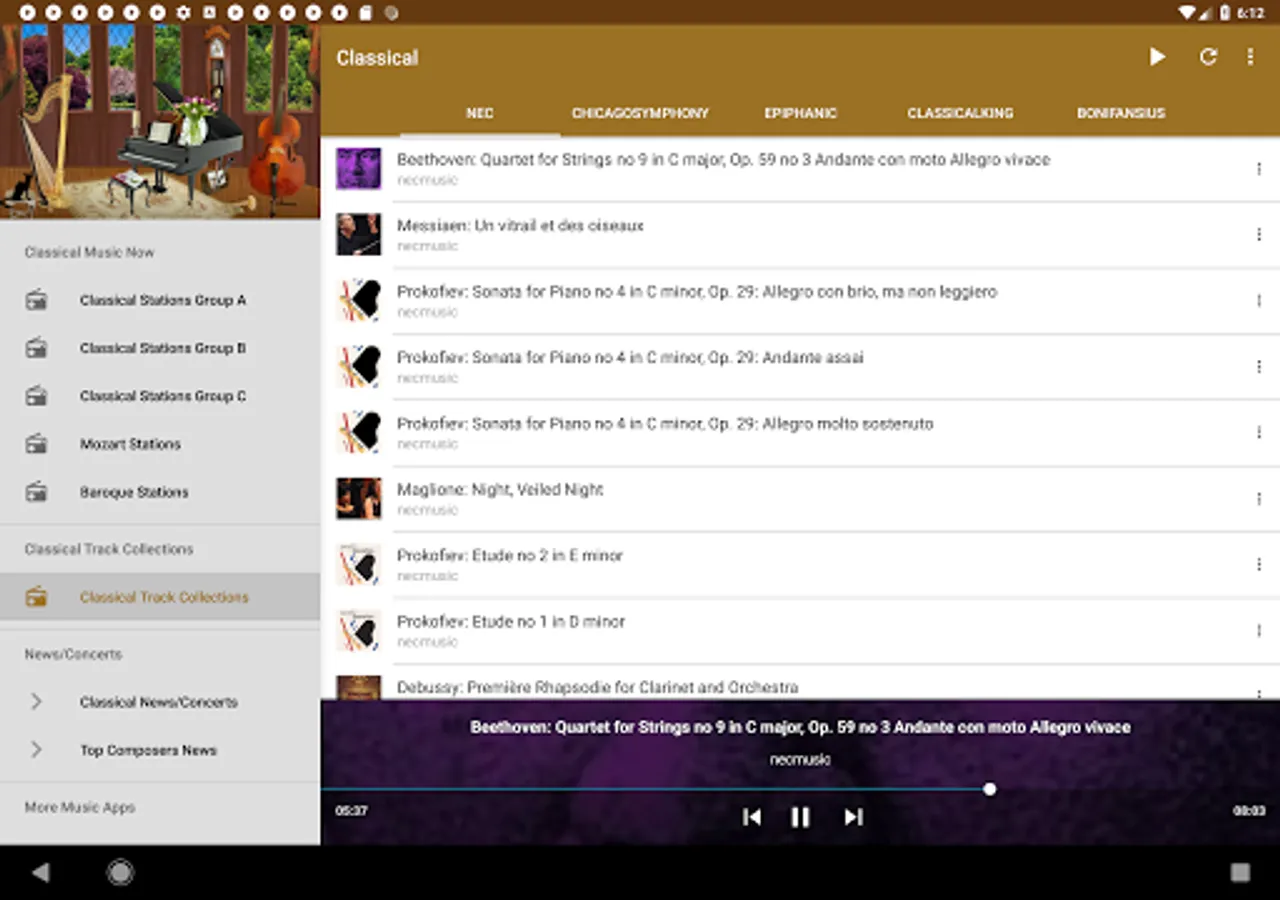Image resolution: width=1280 pixels, height=900 pixels.
Task: Click the Messiaen track album thumbnail
Action: click(x=358, y=235)
